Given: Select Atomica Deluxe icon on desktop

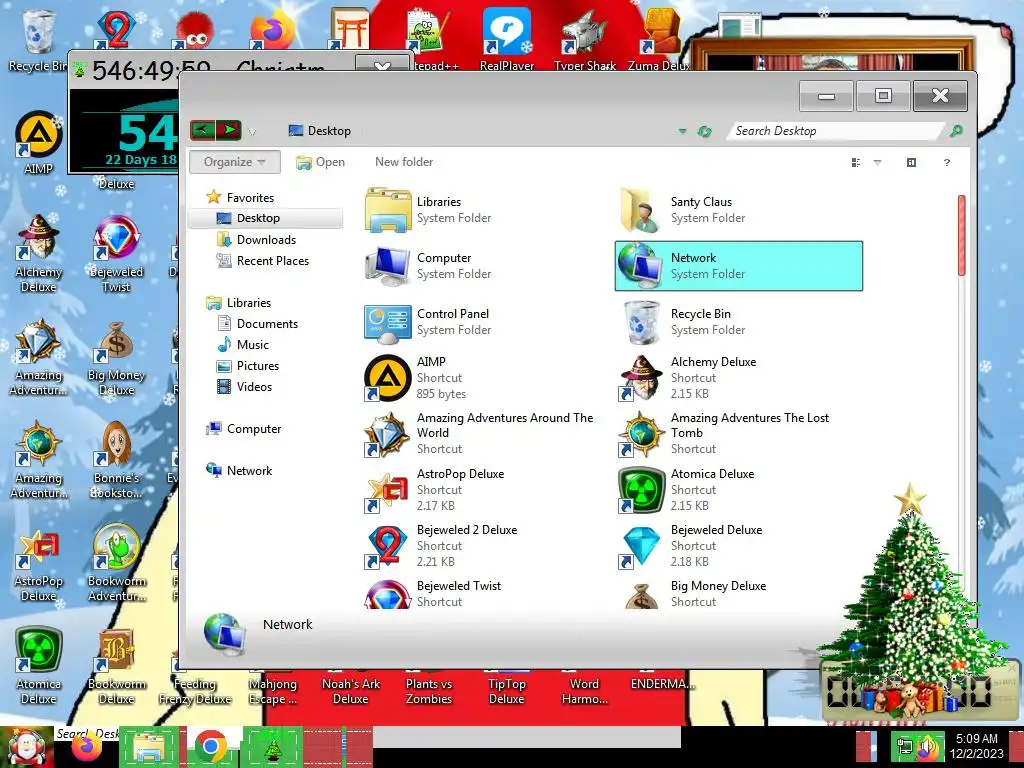Looking at the screenshot, I should pos(38,666).
